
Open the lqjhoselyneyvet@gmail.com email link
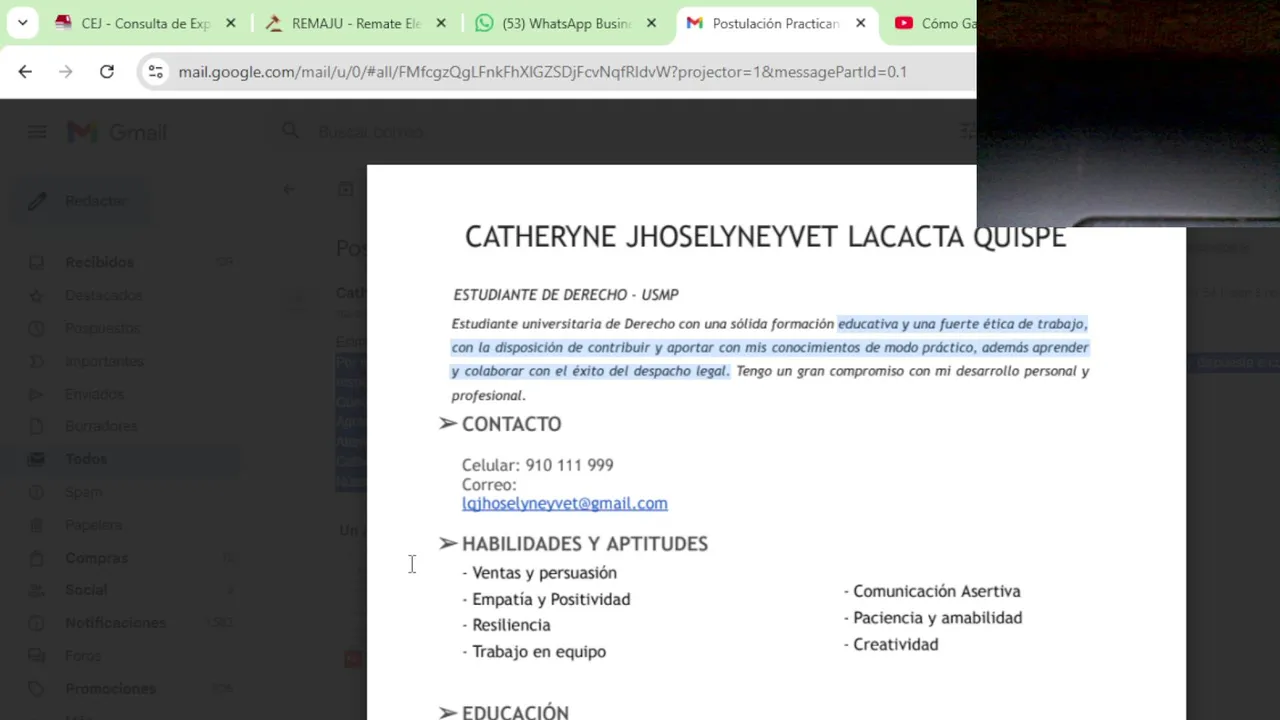click(564, 503)
